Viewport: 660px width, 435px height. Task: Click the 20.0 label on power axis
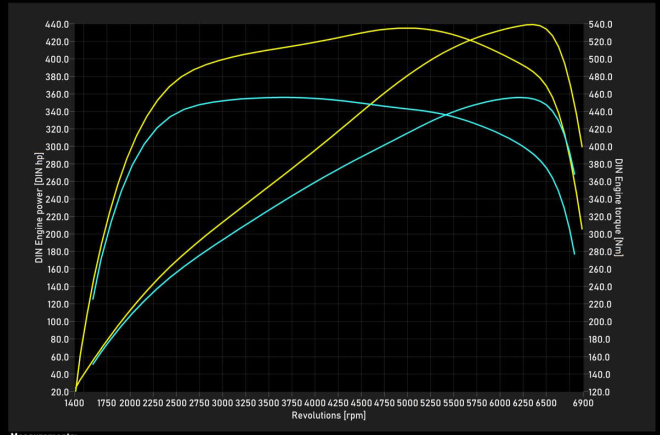click(58, 392)
